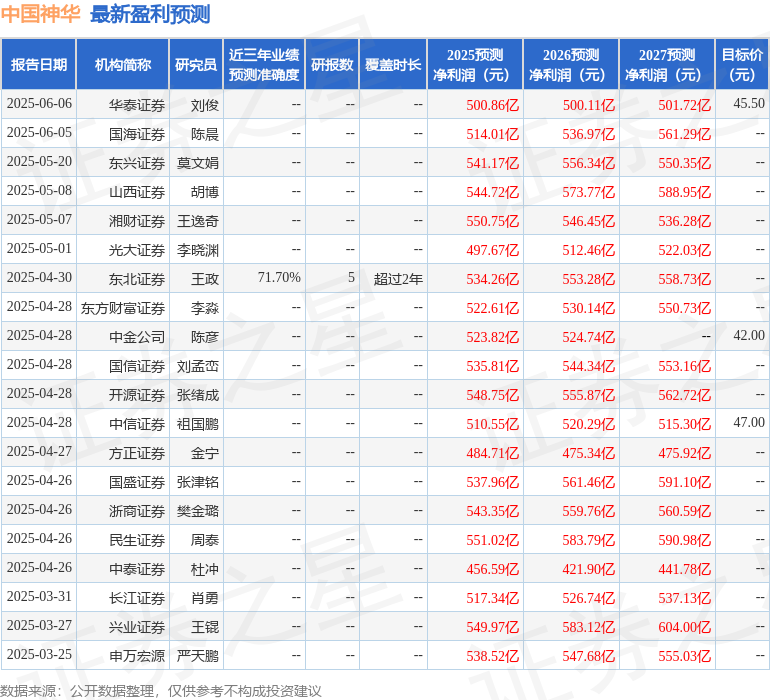This screenshot has height=700, width=770.
Task: Click the 45.50 target price cell
Action: (x=748, y=104)
